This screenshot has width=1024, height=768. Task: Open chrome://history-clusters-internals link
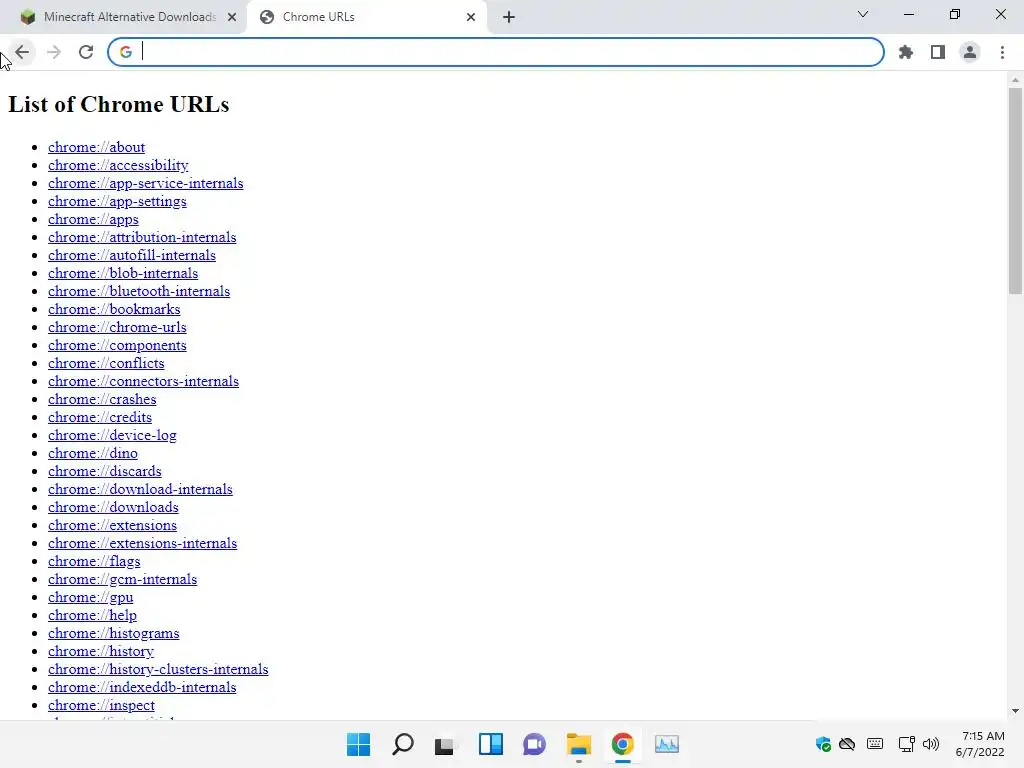[x=158, y=669]
